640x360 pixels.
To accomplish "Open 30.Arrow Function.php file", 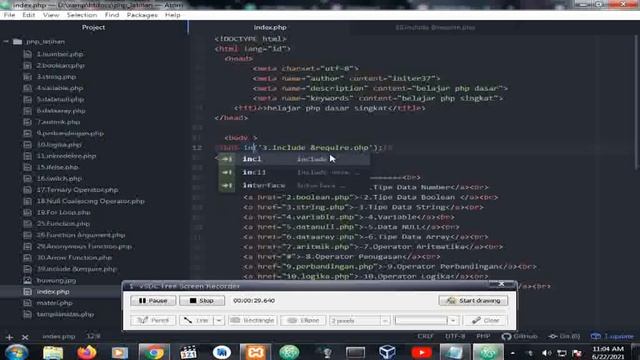I will 74,258.
